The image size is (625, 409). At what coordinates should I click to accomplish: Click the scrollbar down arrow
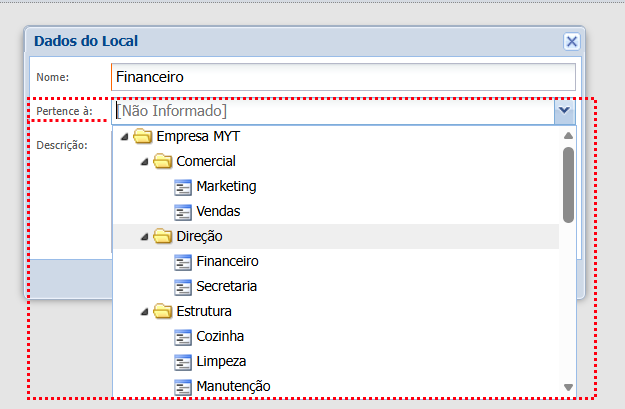[x=568, y=386]
